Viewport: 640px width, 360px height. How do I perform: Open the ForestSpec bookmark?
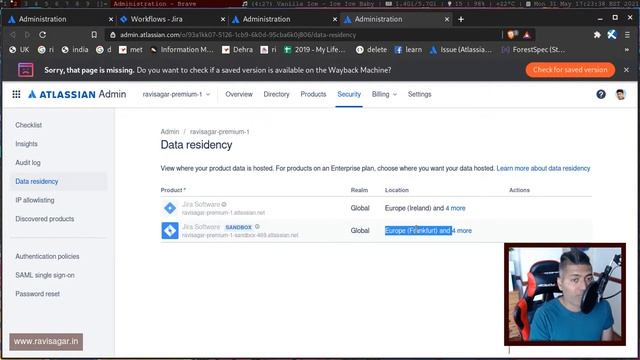point(533,49)
